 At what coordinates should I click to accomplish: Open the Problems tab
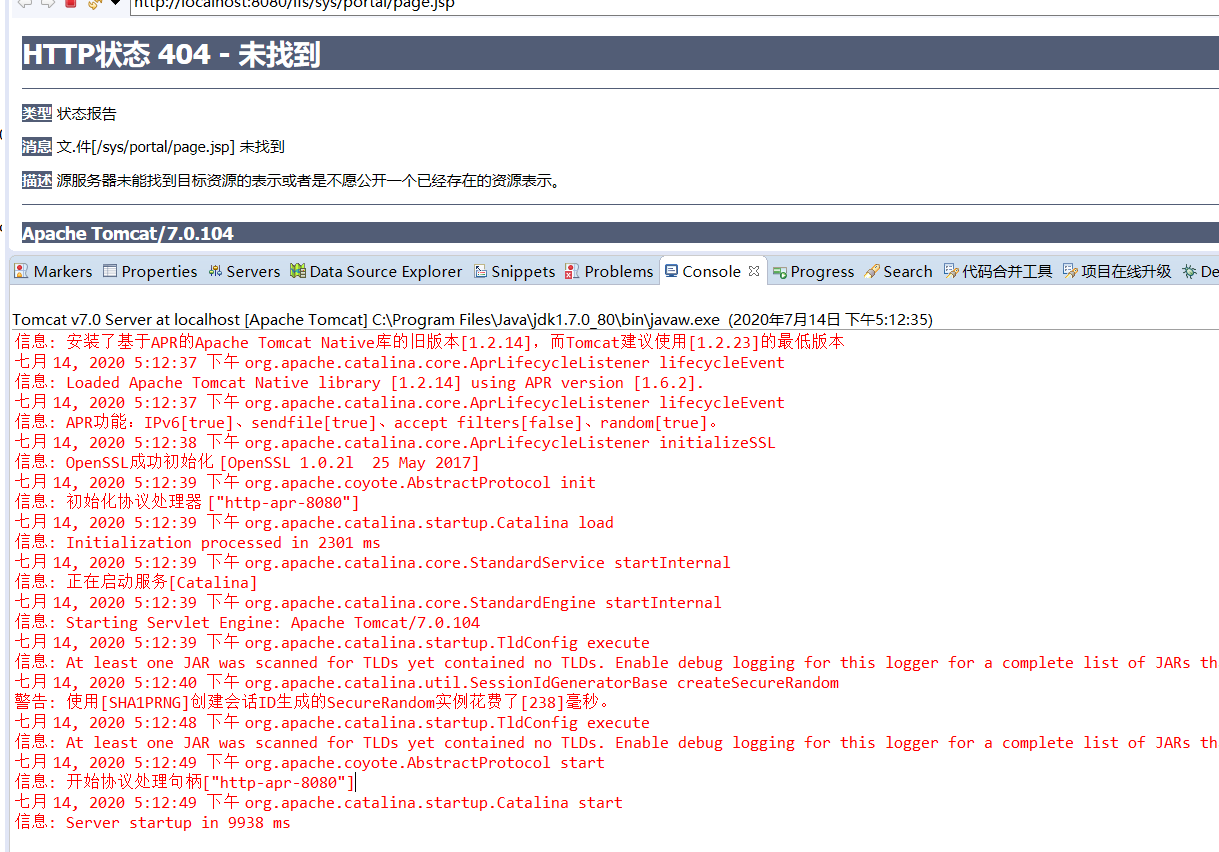609,271
